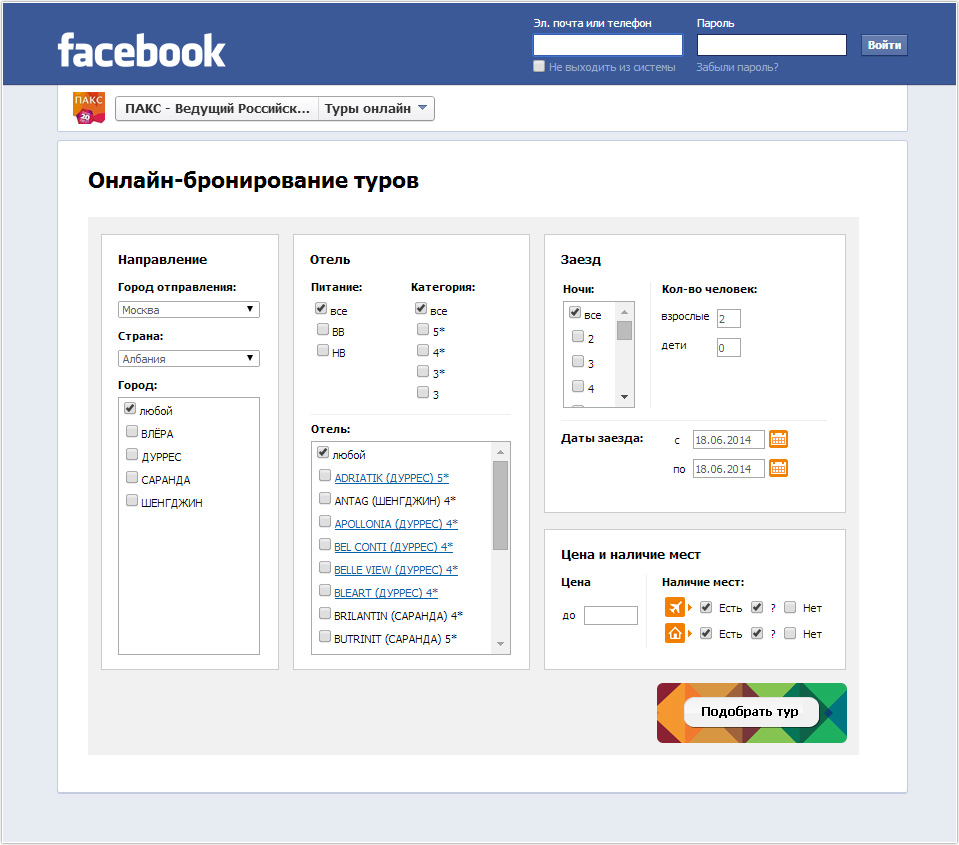Check the BB meal option

coord(323,330)
